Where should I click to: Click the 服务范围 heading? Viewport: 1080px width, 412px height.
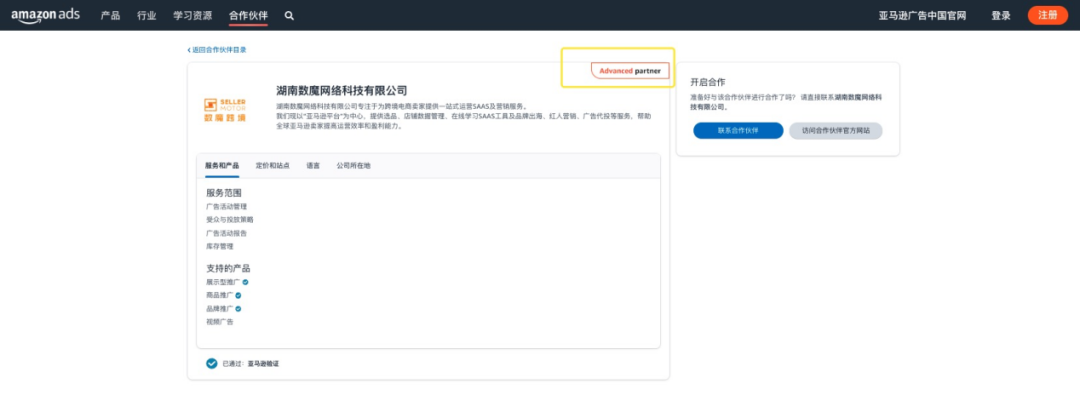(224, 193)
